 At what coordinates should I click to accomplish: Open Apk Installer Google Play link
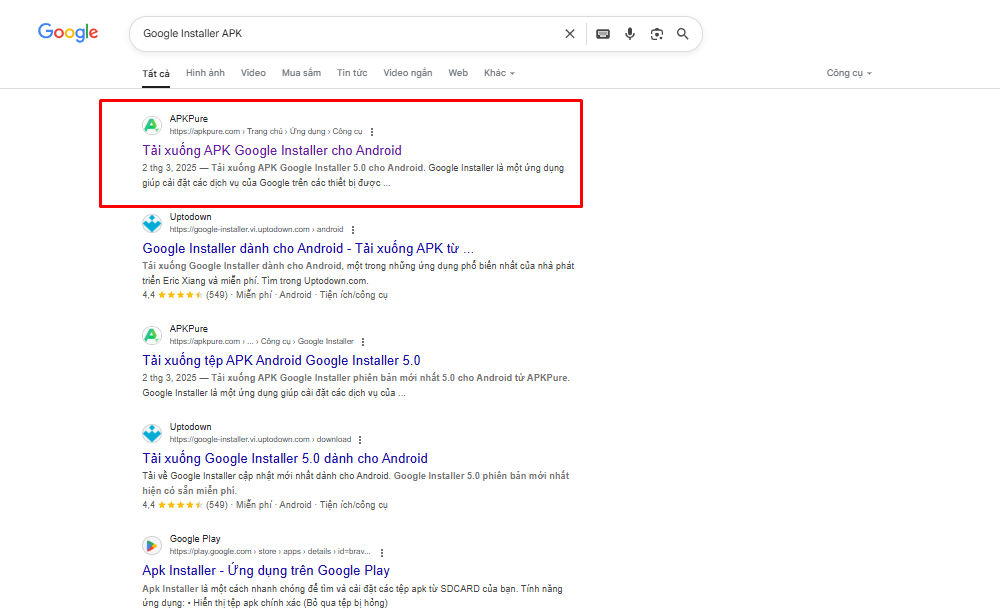point(266,571)
